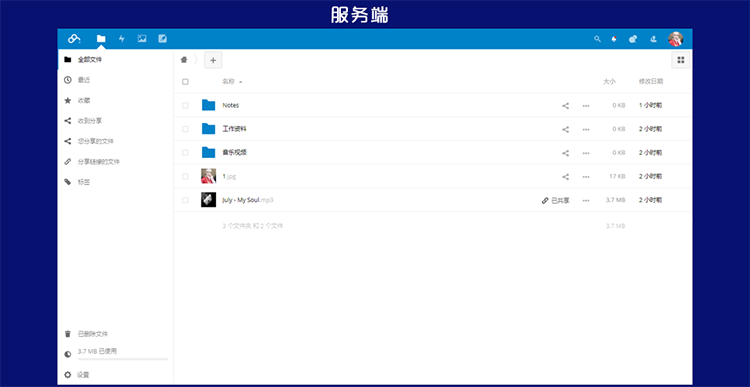Click the 1.jpg thumbnail preview
The width and height of the screenshot is (750, 387).
[x=209, y=176]
